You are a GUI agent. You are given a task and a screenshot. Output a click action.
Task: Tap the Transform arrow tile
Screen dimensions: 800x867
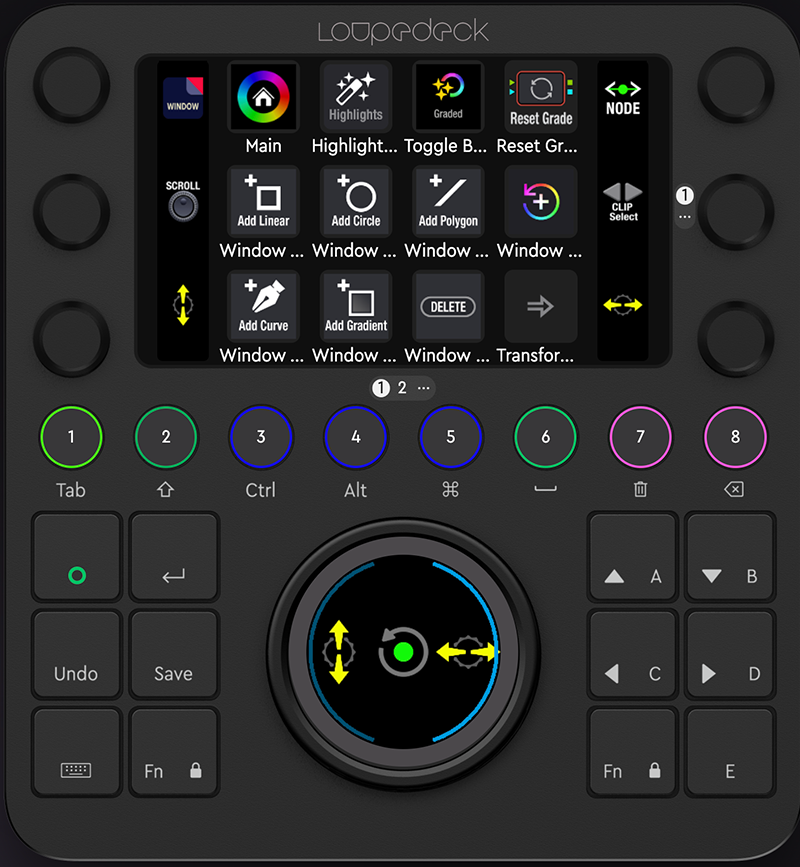point(539,306)
